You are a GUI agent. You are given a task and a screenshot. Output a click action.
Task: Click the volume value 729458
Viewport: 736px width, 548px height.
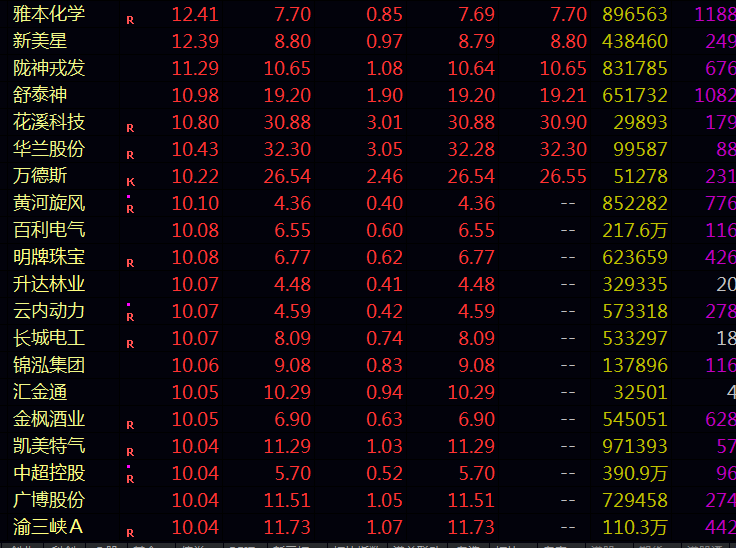[x=635, y=501]
